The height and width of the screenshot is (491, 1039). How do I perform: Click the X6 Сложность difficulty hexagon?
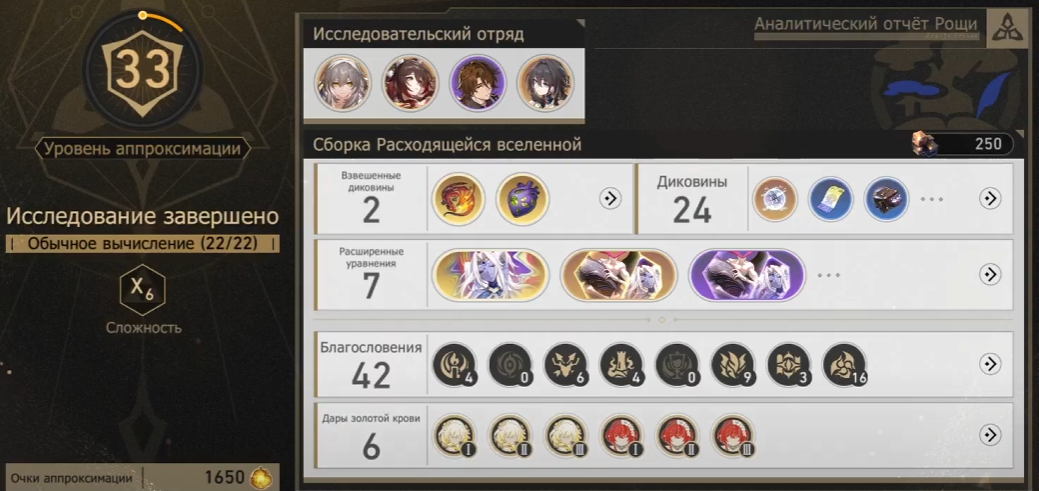[142, 290]
